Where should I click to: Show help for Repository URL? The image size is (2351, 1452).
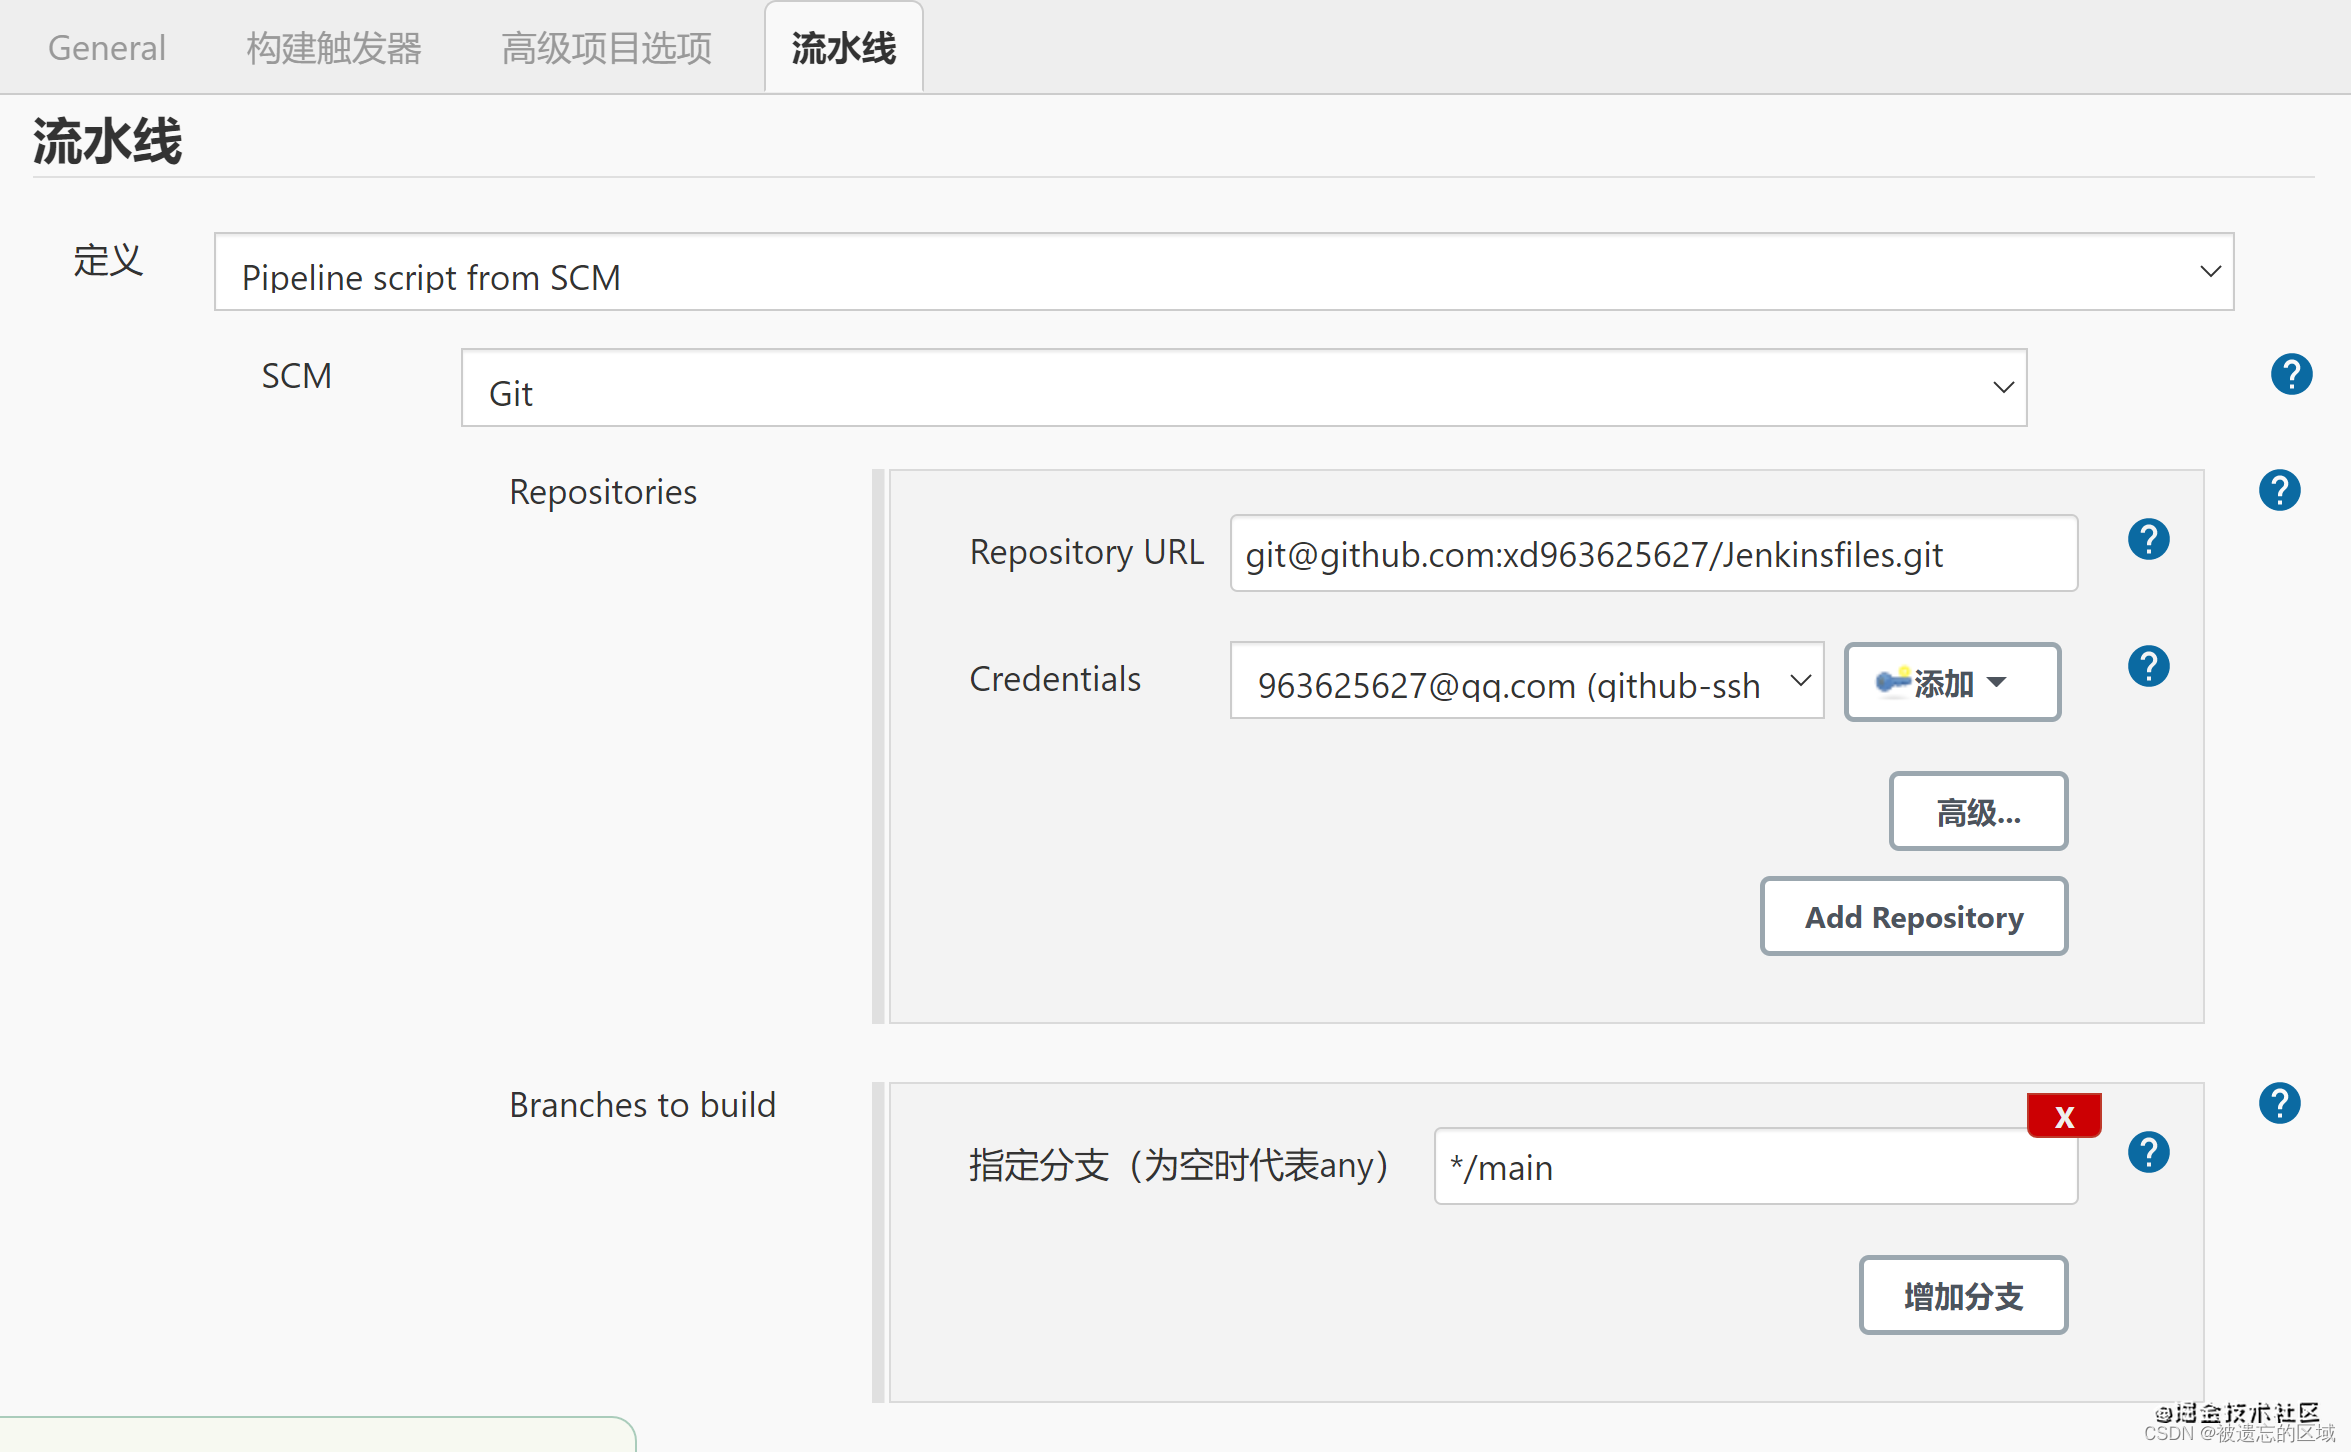coord(2148,539)
